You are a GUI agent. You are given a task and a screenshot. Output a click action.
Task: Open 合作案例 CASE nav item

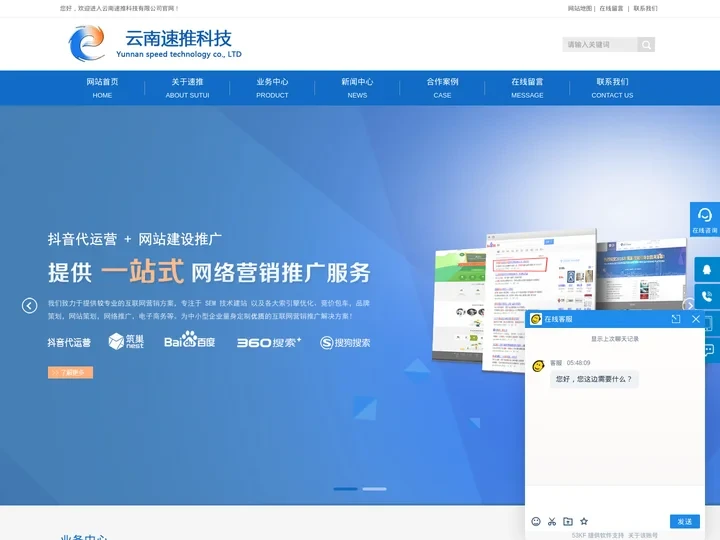(x=442, y=88)
